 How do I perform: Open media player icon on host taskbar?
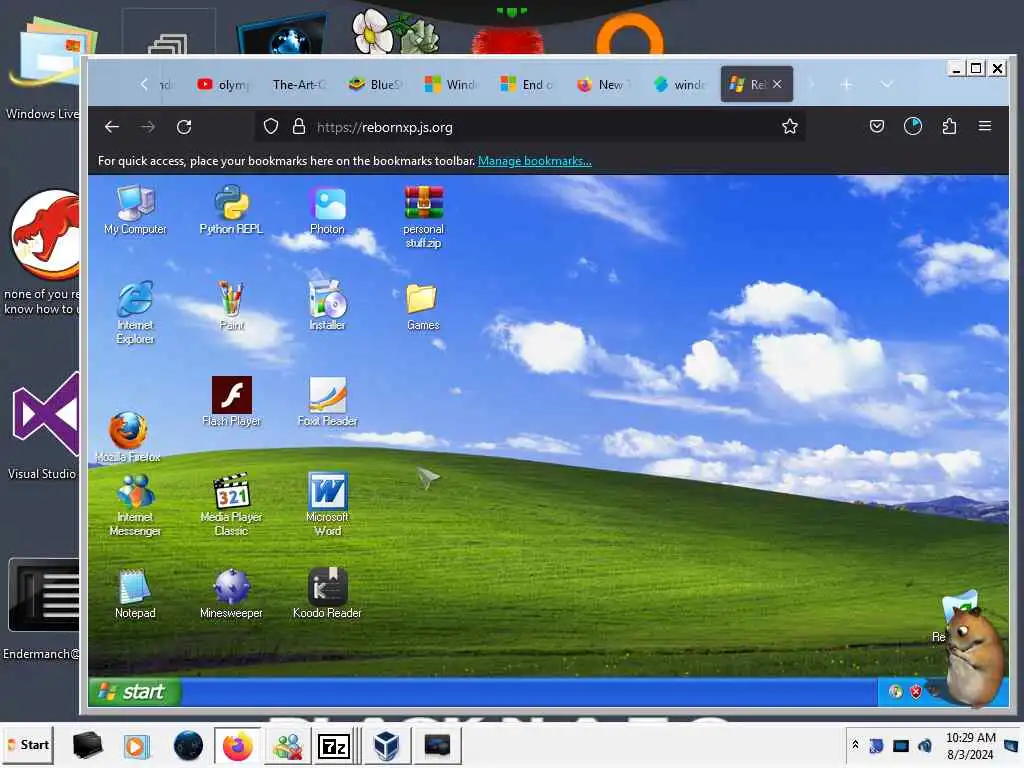136,746
